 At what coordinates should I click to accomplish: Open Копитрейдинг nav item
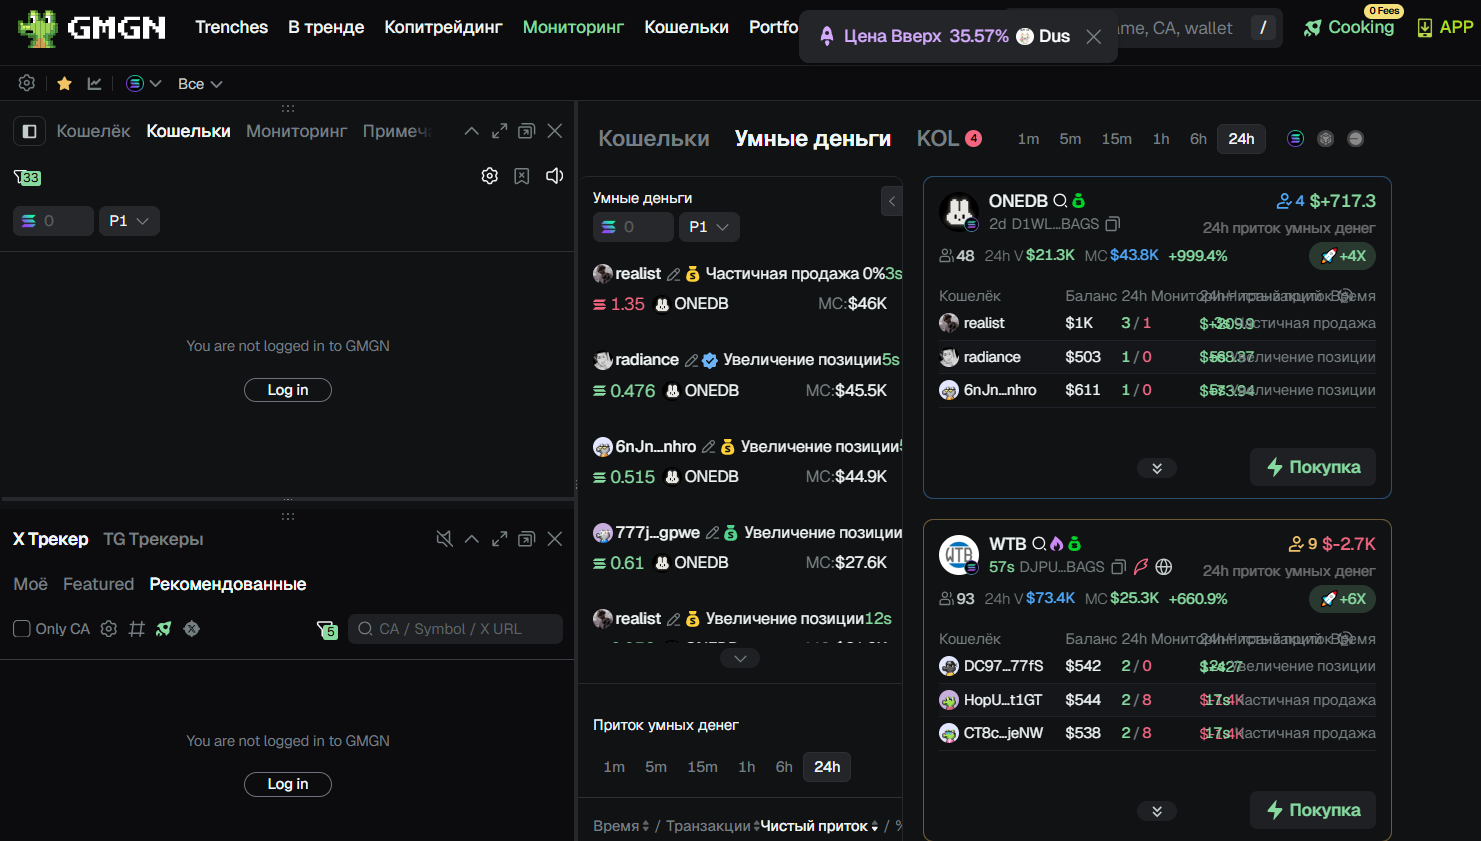coord(443,27)
